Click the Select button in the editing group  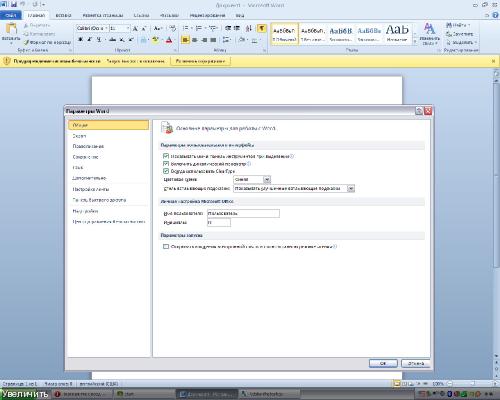[461, 43]
